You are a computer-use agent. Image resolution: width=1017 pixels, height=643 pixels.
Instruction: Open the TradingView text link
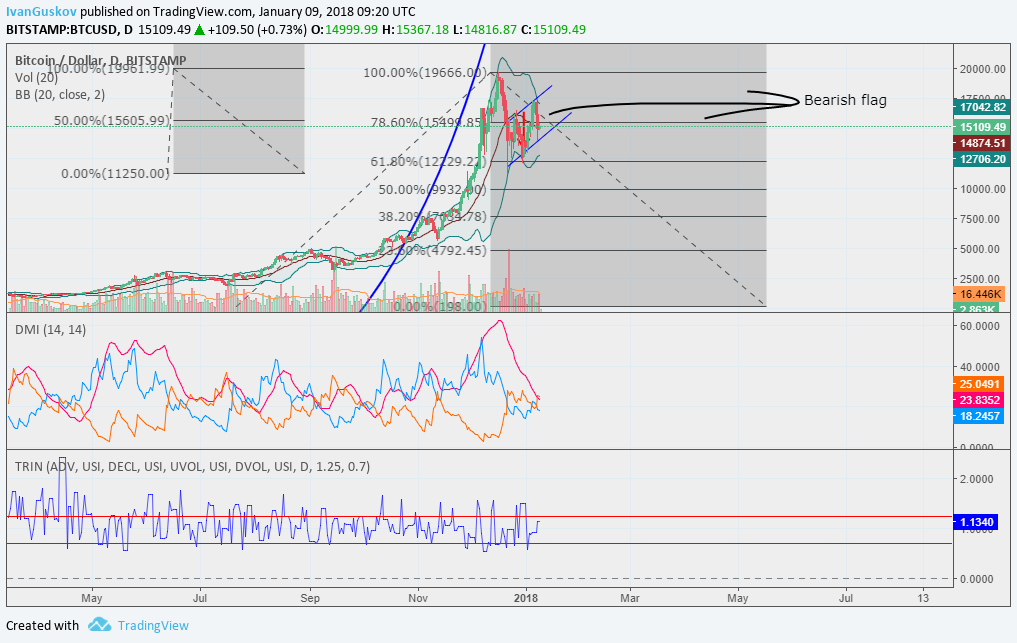(153, 625)
